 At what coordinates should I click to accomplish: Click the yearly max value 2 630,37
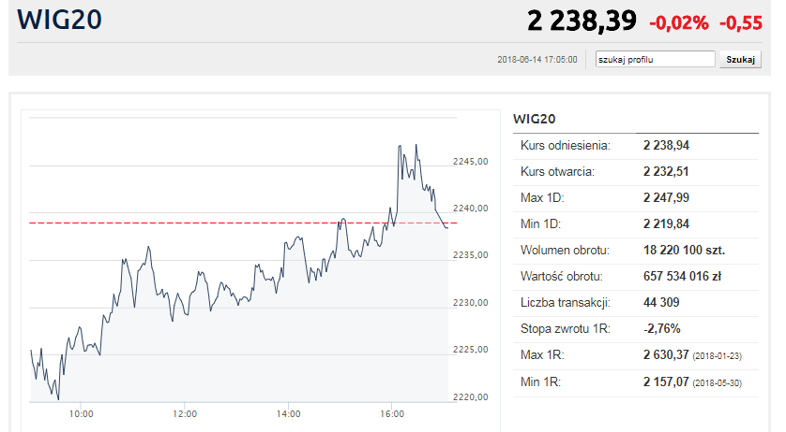[666, 355]
